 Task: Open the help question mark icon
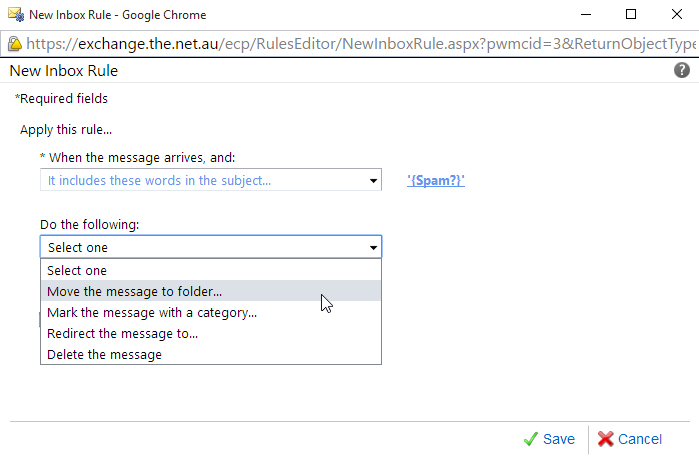tap(682, 70)
